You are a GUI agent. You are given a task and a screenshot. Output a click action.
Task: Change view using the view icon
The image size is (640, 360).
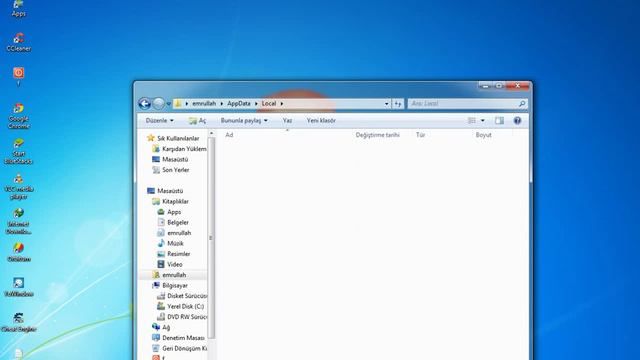tap(472, 120)
